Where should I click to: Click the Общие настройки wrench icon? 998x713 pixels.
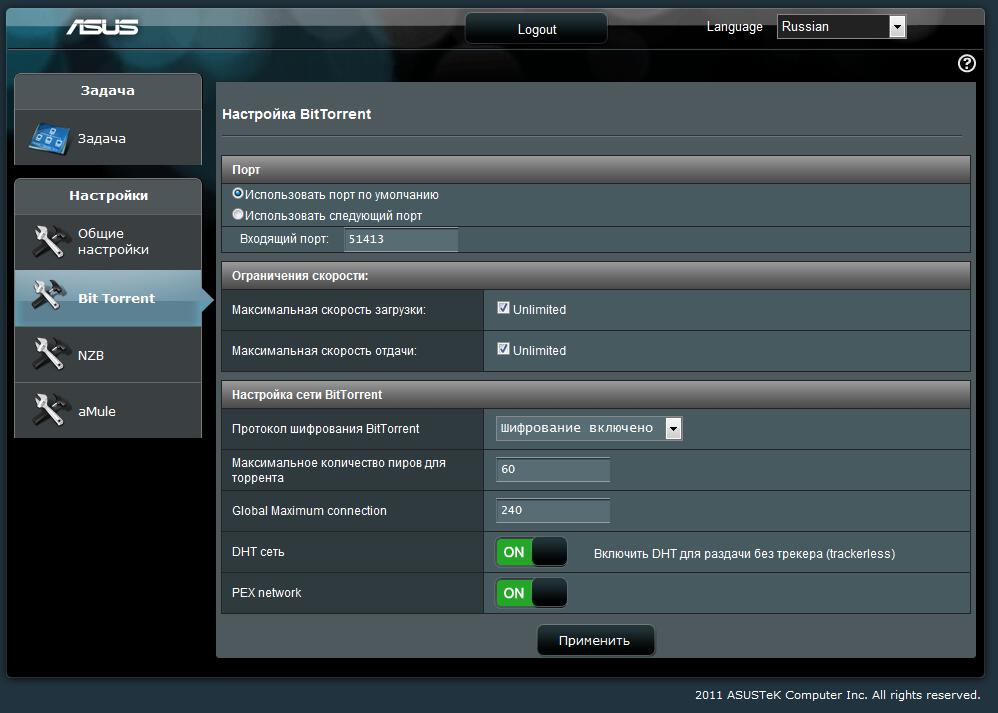click(50, 241)
